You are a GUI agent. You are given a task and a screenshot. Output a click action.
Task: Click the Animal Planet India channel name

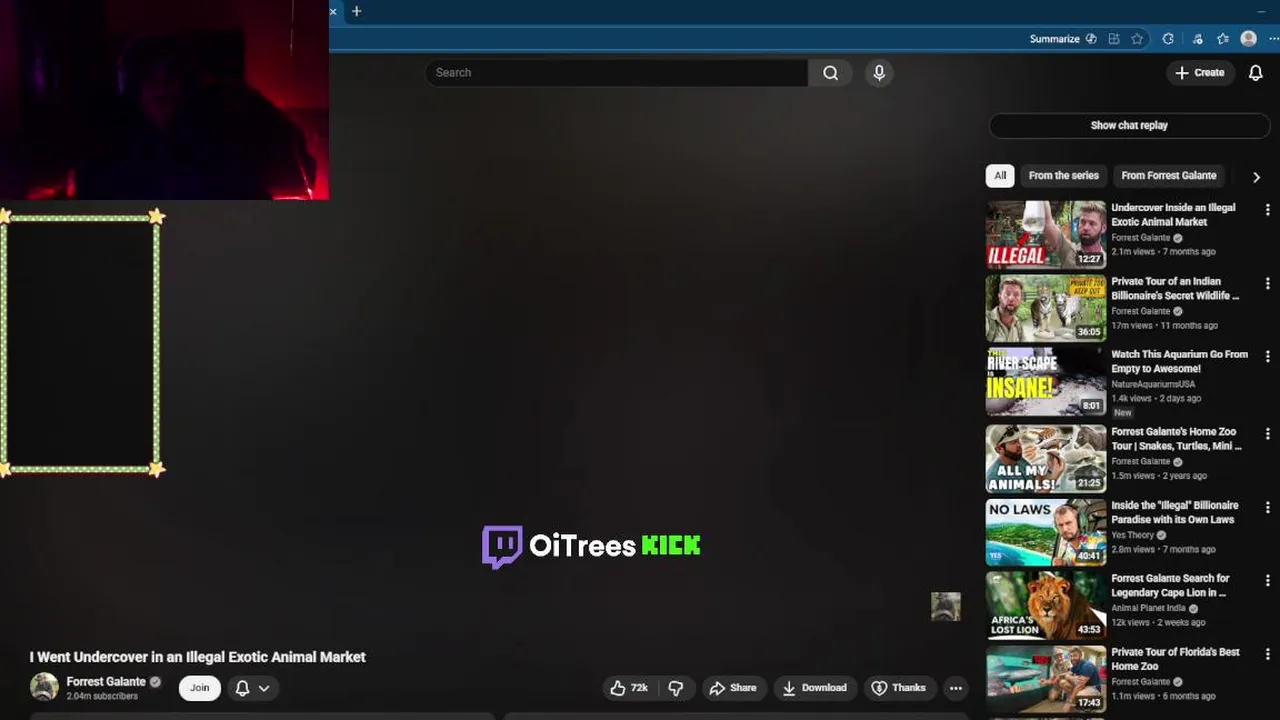(x=1149, y=608)
